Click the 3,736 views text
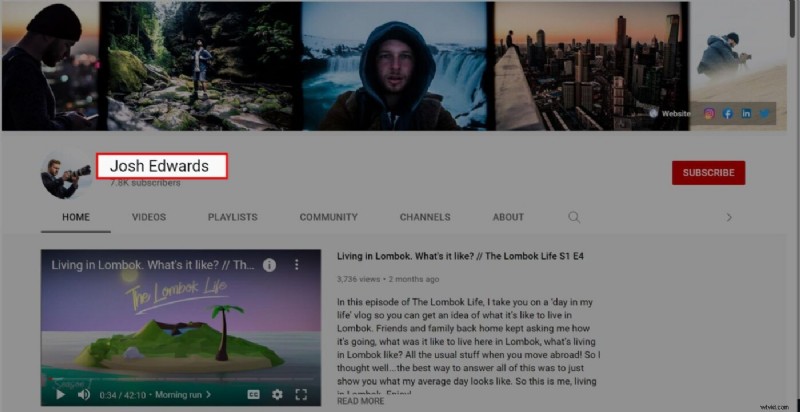The height and width of the screenshot is (412, 800). tap(359, 279)
